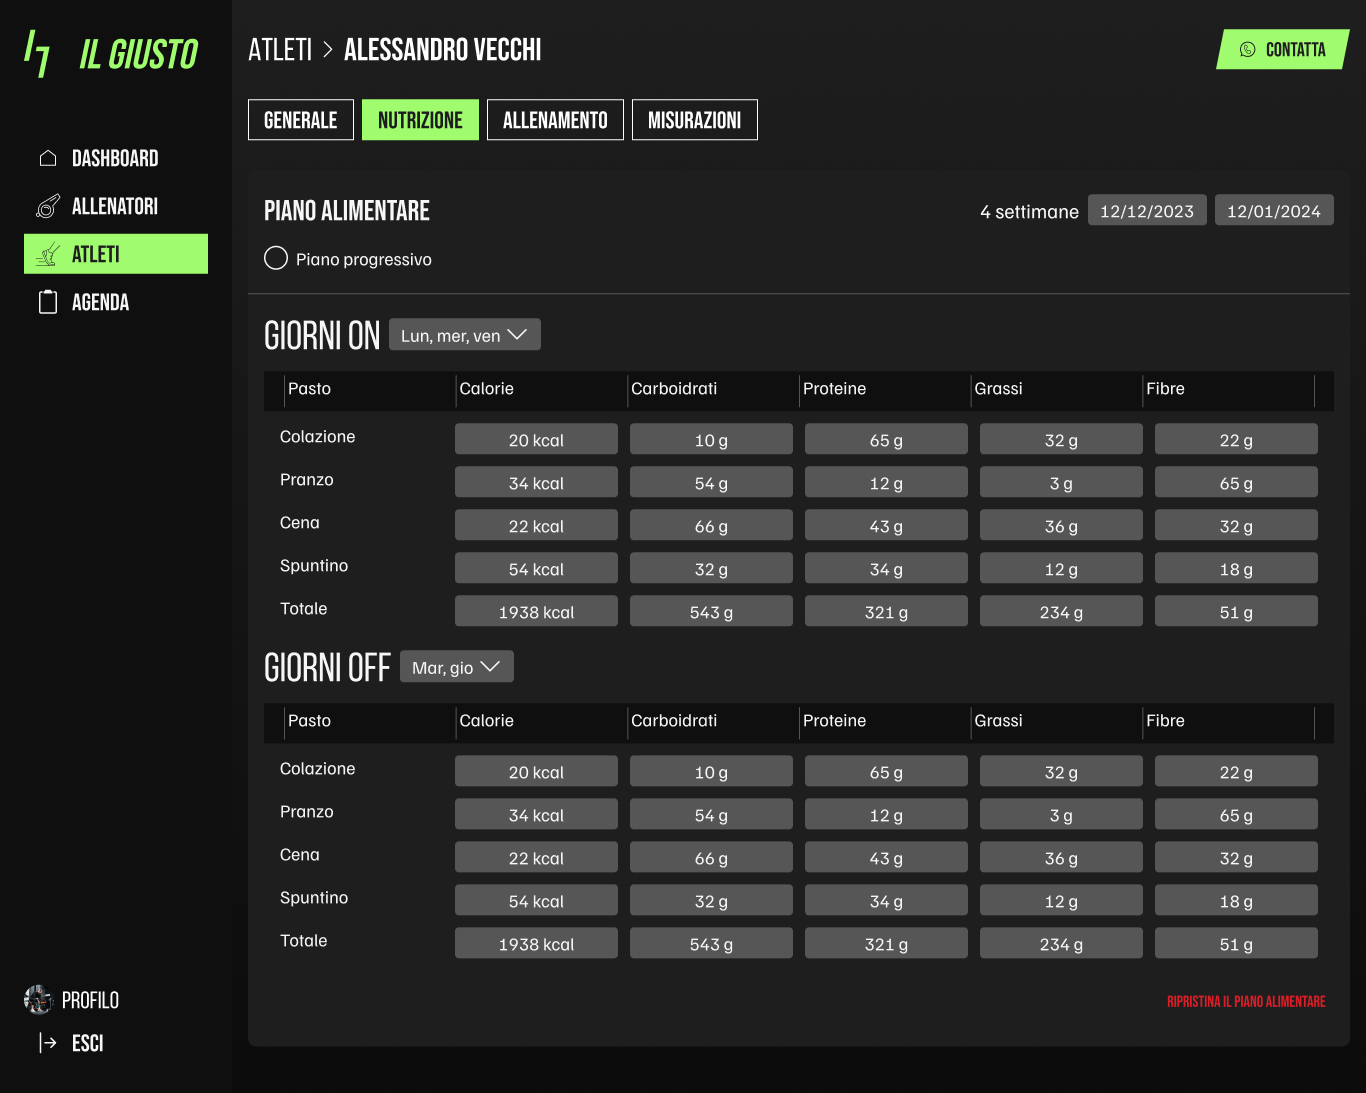
Task: Open Dashboard in the sidebar
Action: pos(115,158)
